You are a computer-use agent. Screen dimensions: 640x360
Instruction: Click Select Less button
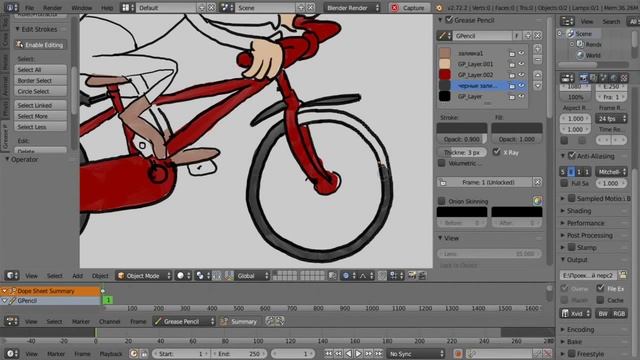40,127
